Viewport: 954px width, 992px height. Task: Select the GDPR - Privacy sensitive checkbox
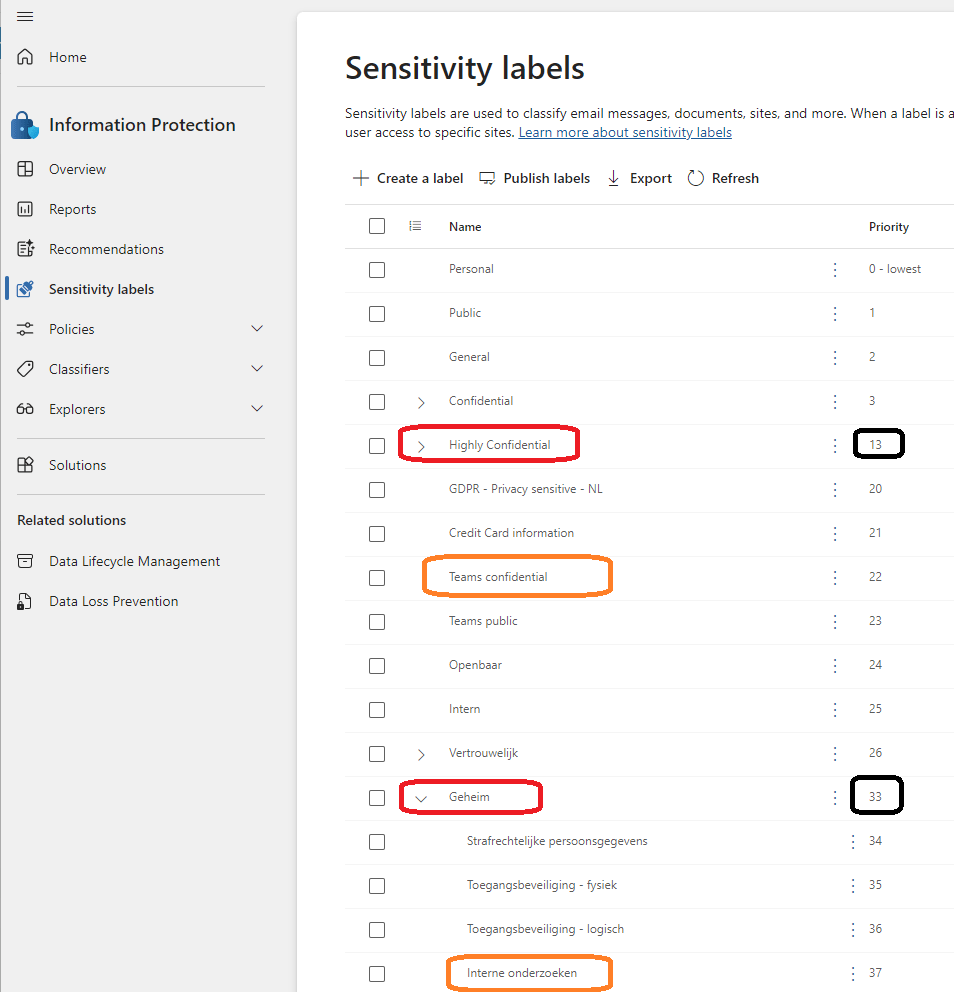pos(377,489)
